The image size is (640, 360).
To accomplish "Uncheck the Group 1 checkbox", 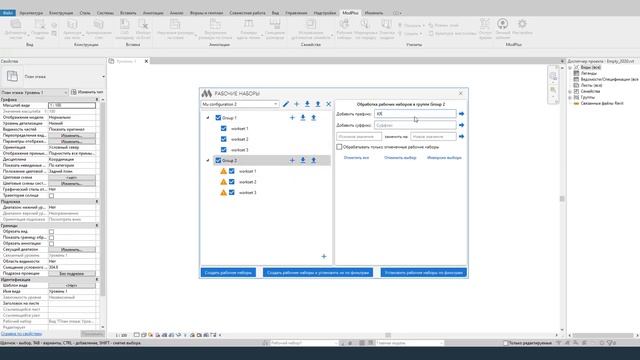I will (218, 118).
